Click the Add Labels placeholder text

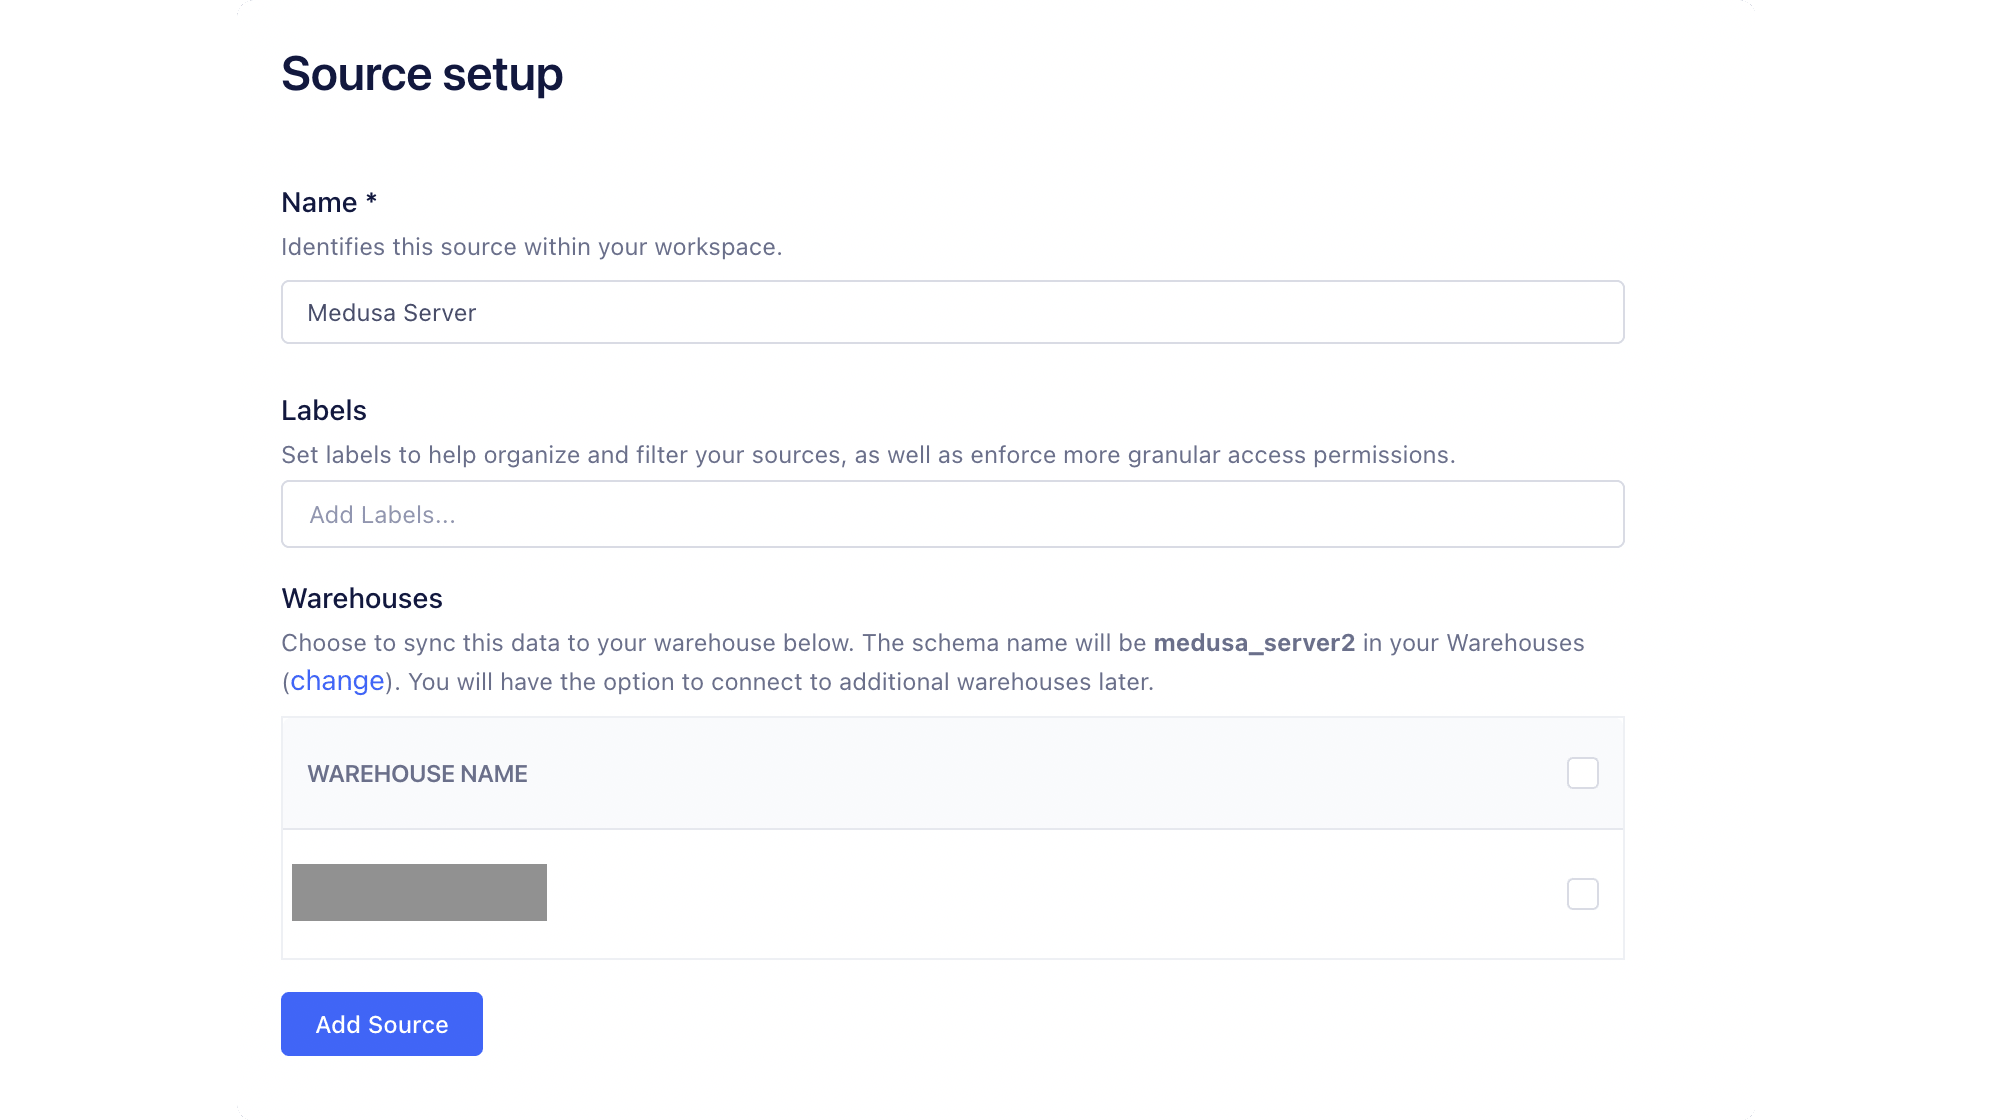(x=381, y=514)
